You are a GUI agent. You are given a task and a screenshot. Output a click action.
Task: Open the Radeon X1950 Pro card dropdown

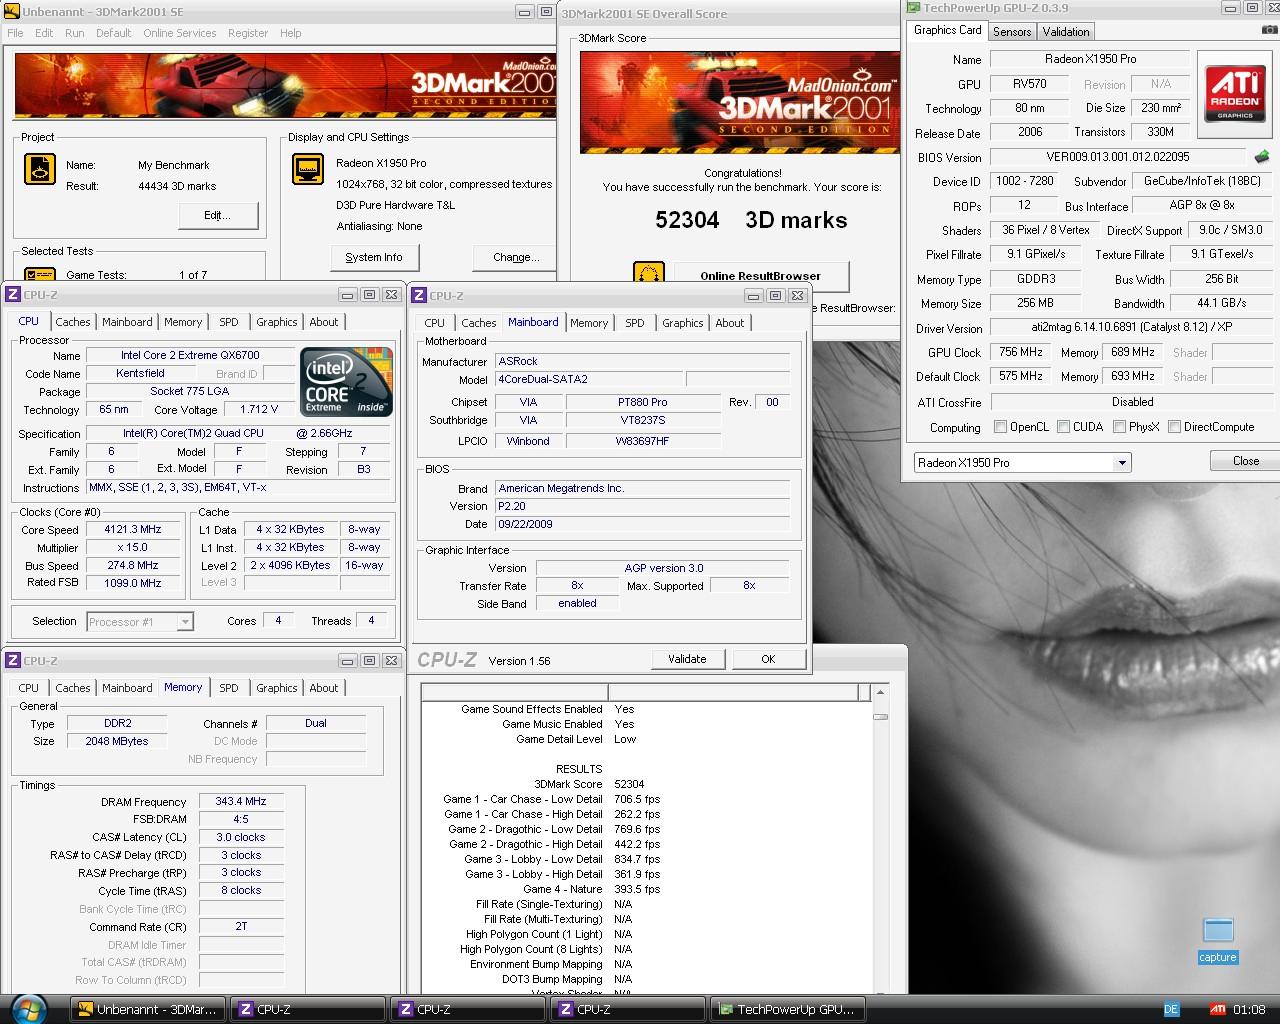click(x=1122, y=463)
